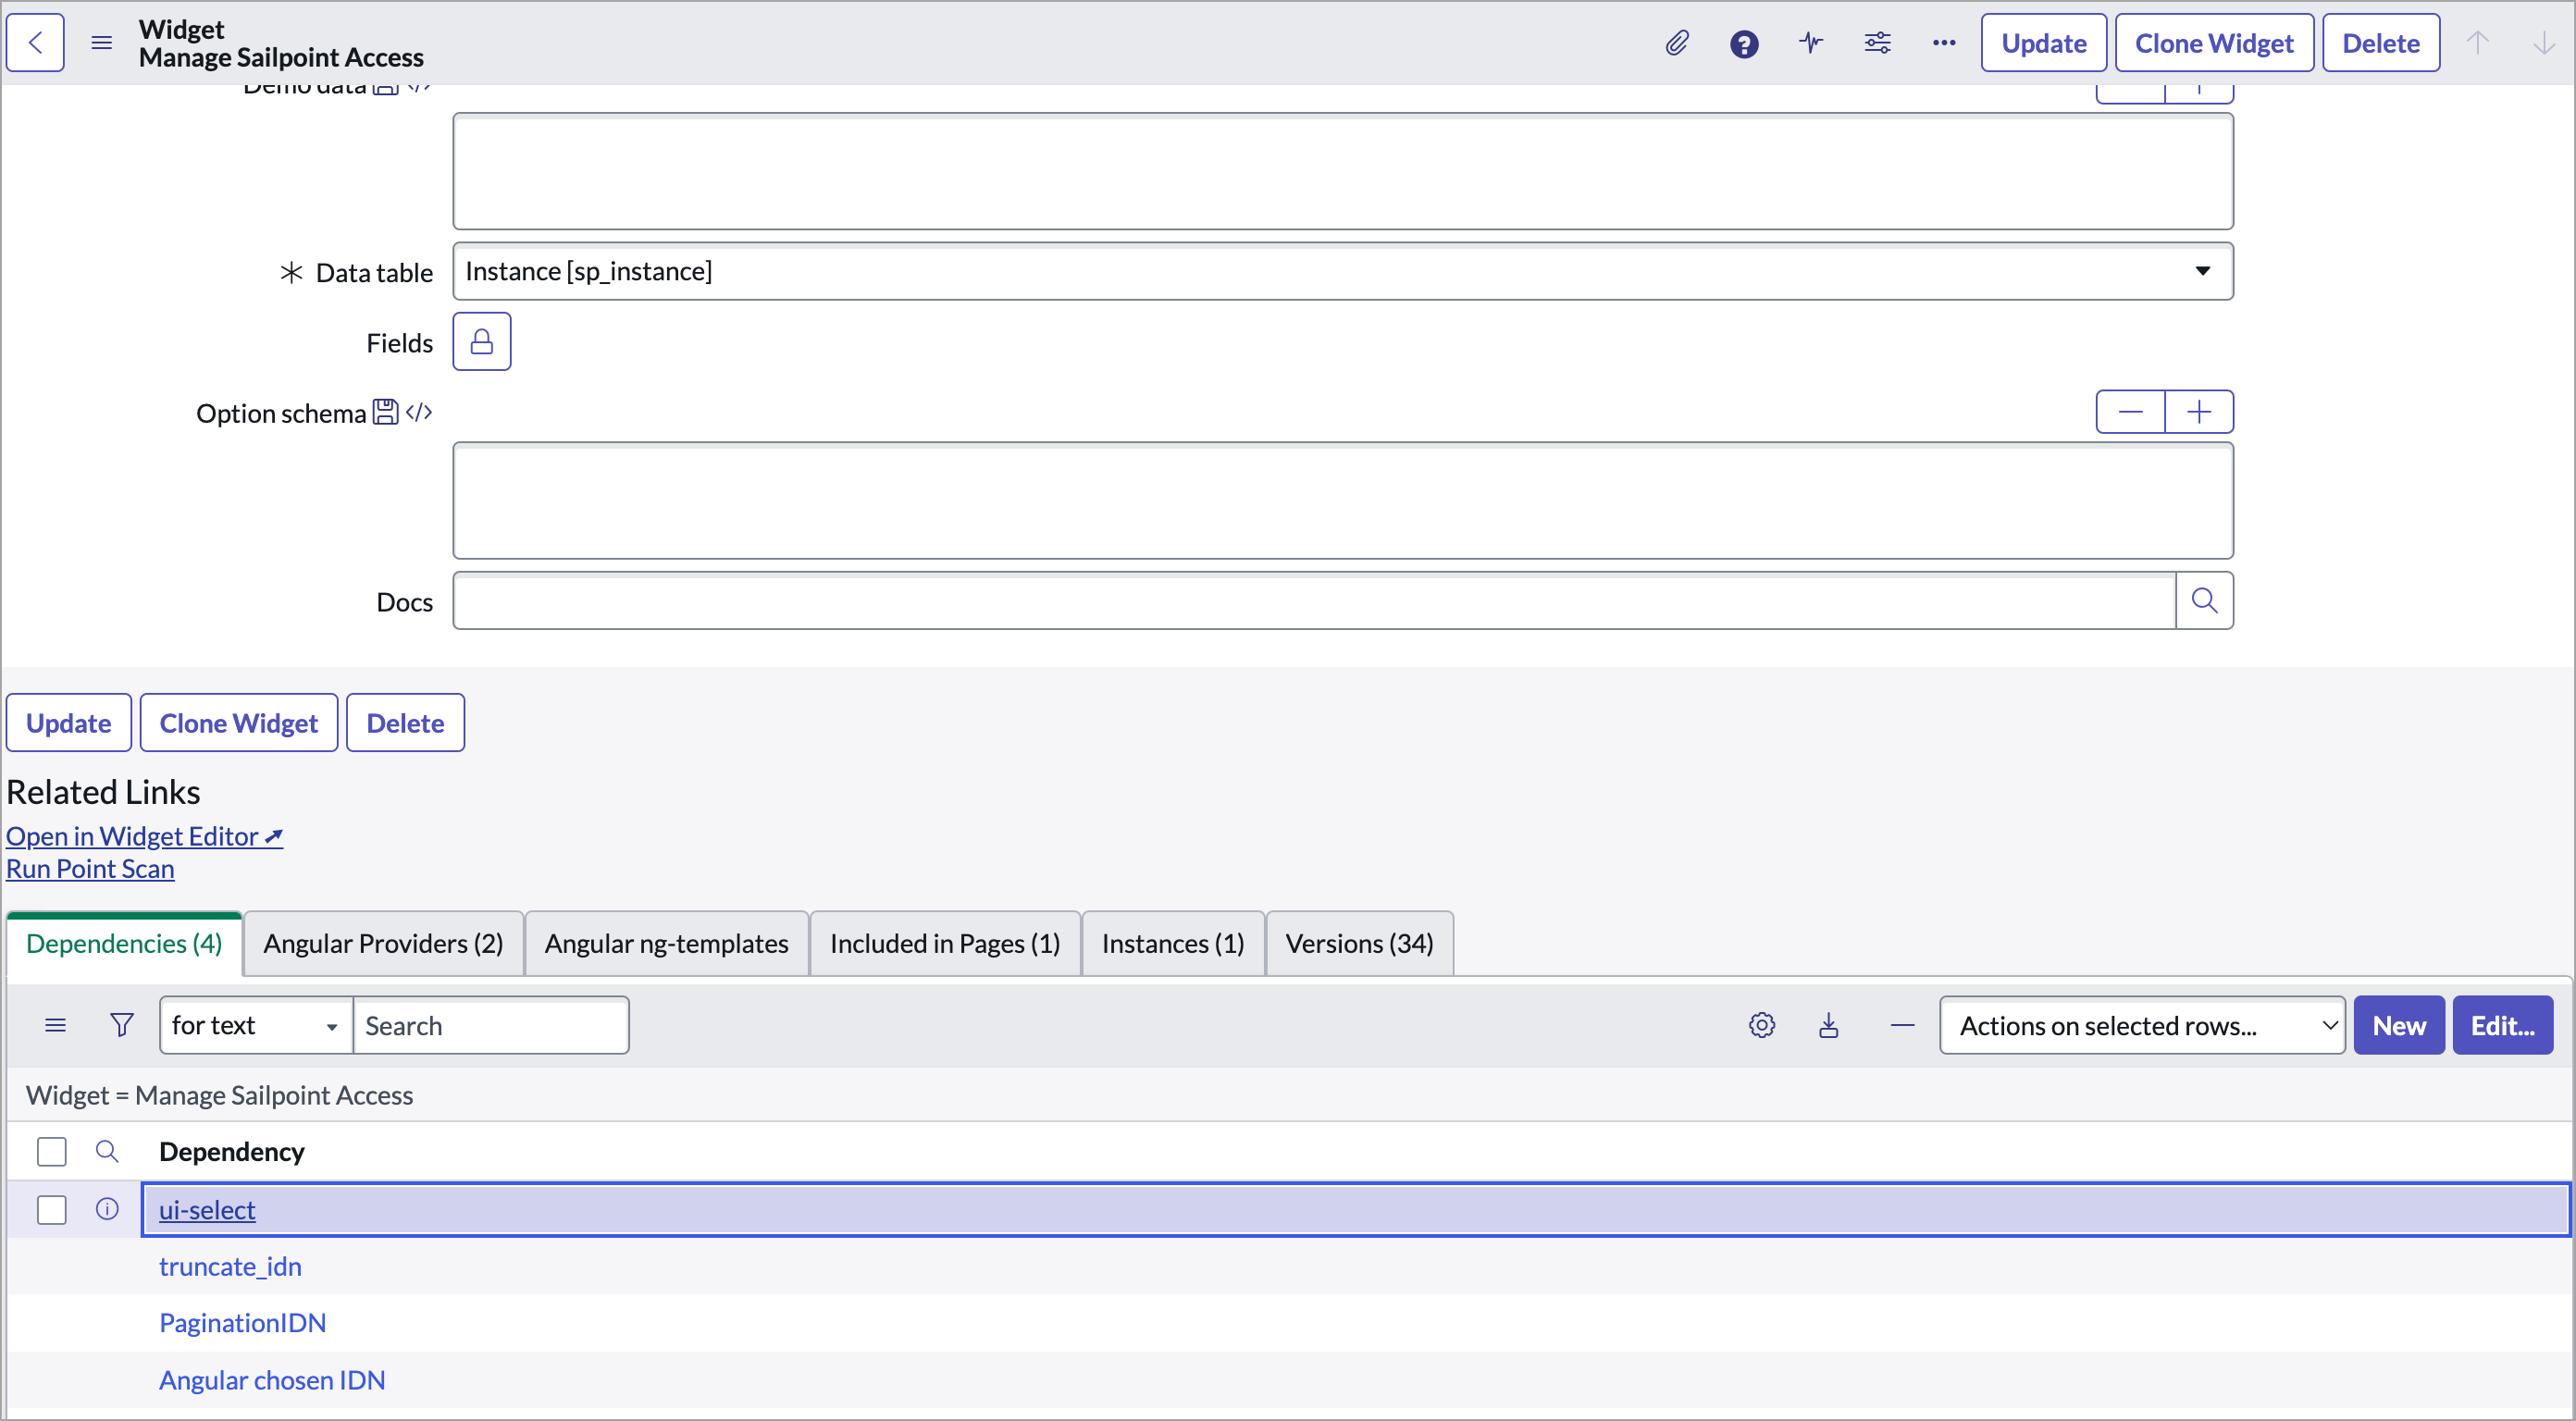Click the header Delete button
Image resolution: width=2576 pixels, height=1421 pixels.
click(x=2381, y=43)
